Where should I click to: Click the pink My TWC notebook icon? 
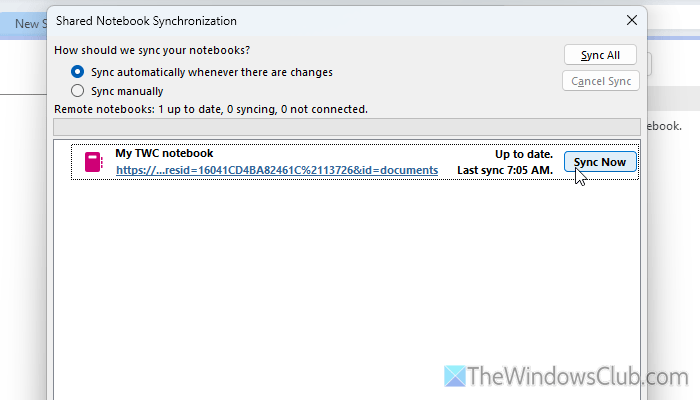coord(94,162)
